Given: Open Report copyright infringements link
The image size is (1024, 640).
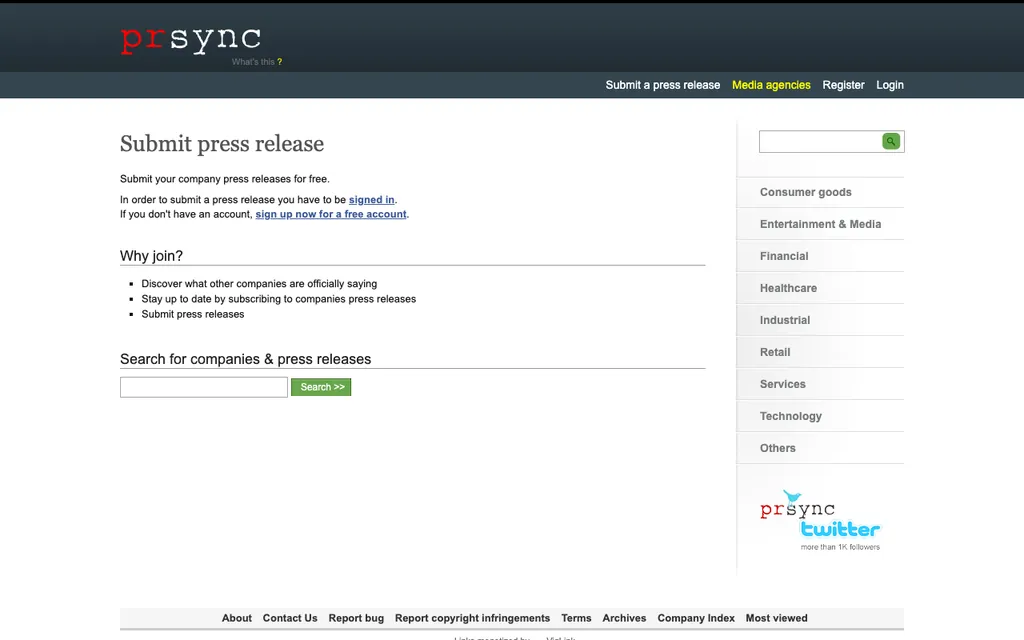Looking at the screenshot, I should [x=472, y=618].
